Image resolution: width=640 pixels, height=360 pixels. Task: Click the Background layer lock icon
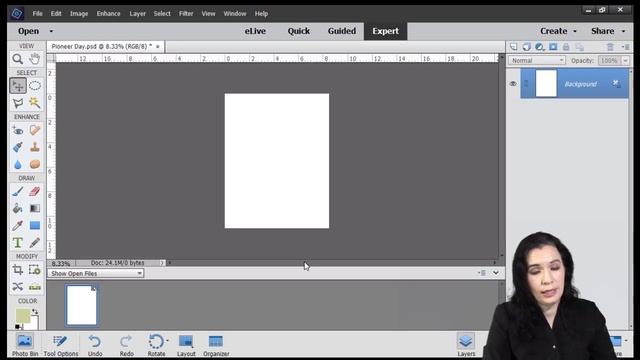[x=616, y=84]
